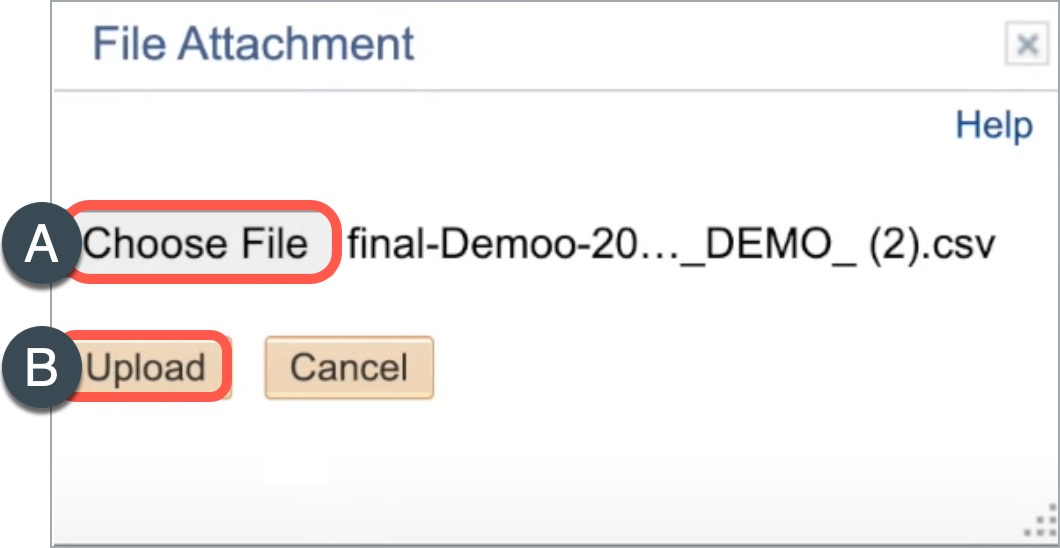The width and height of the screenshot is (1060, 548).
Task: Open the Help link
Action: coord(993,126)
